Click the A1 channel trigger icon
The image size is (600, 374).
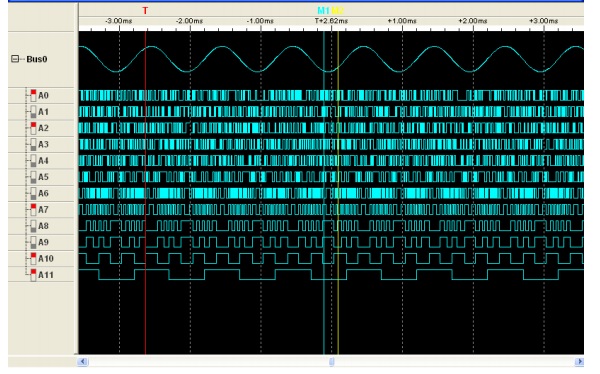pos(33,112)
